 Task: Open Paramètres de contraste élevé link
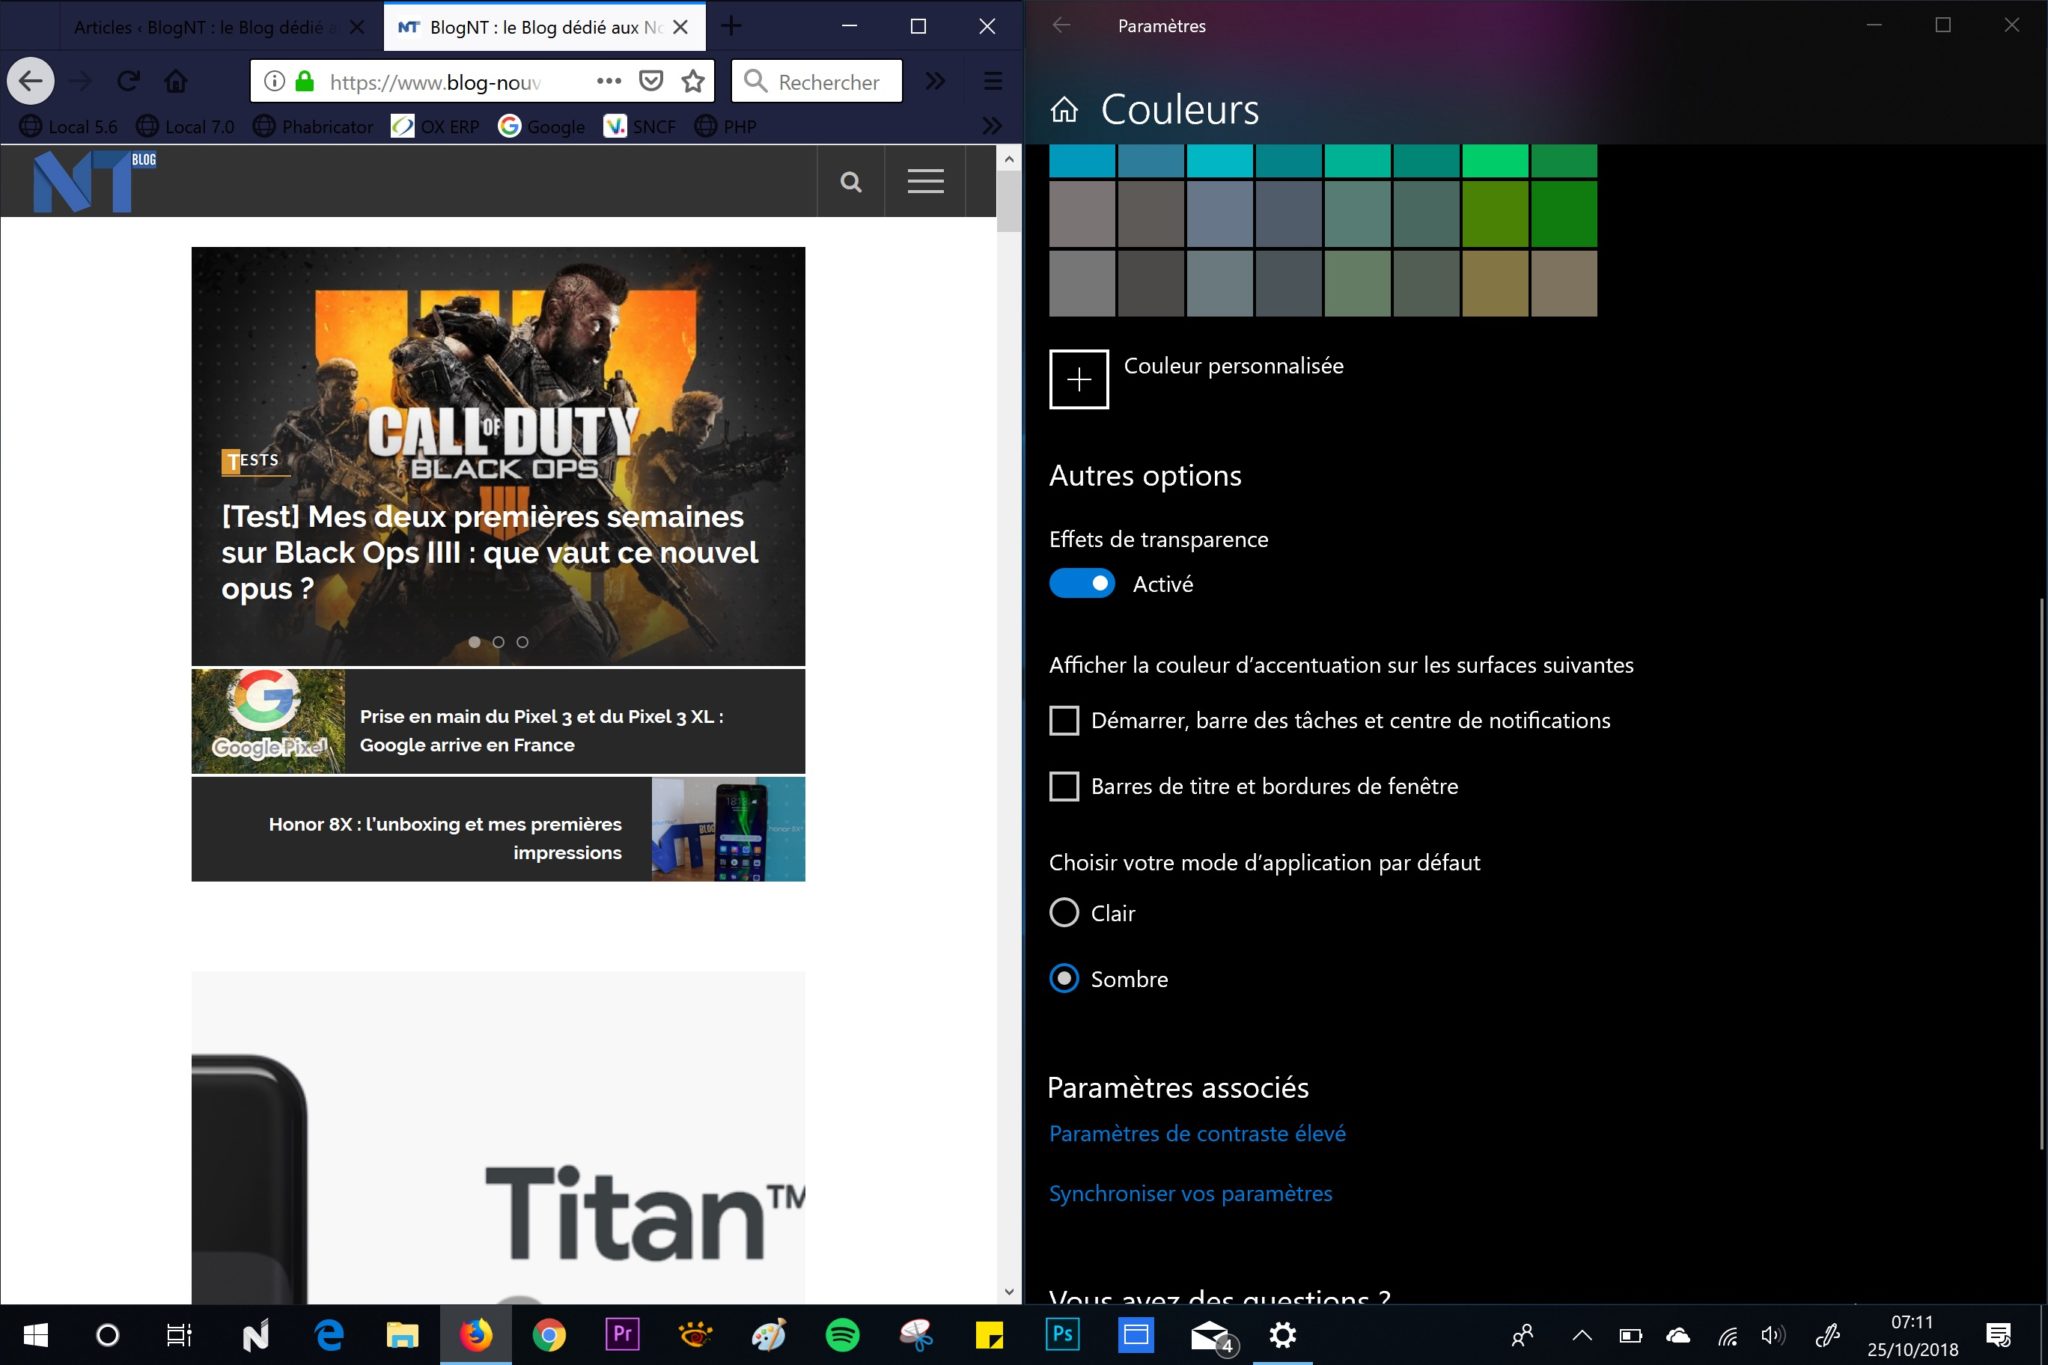click(1197, 1133)
